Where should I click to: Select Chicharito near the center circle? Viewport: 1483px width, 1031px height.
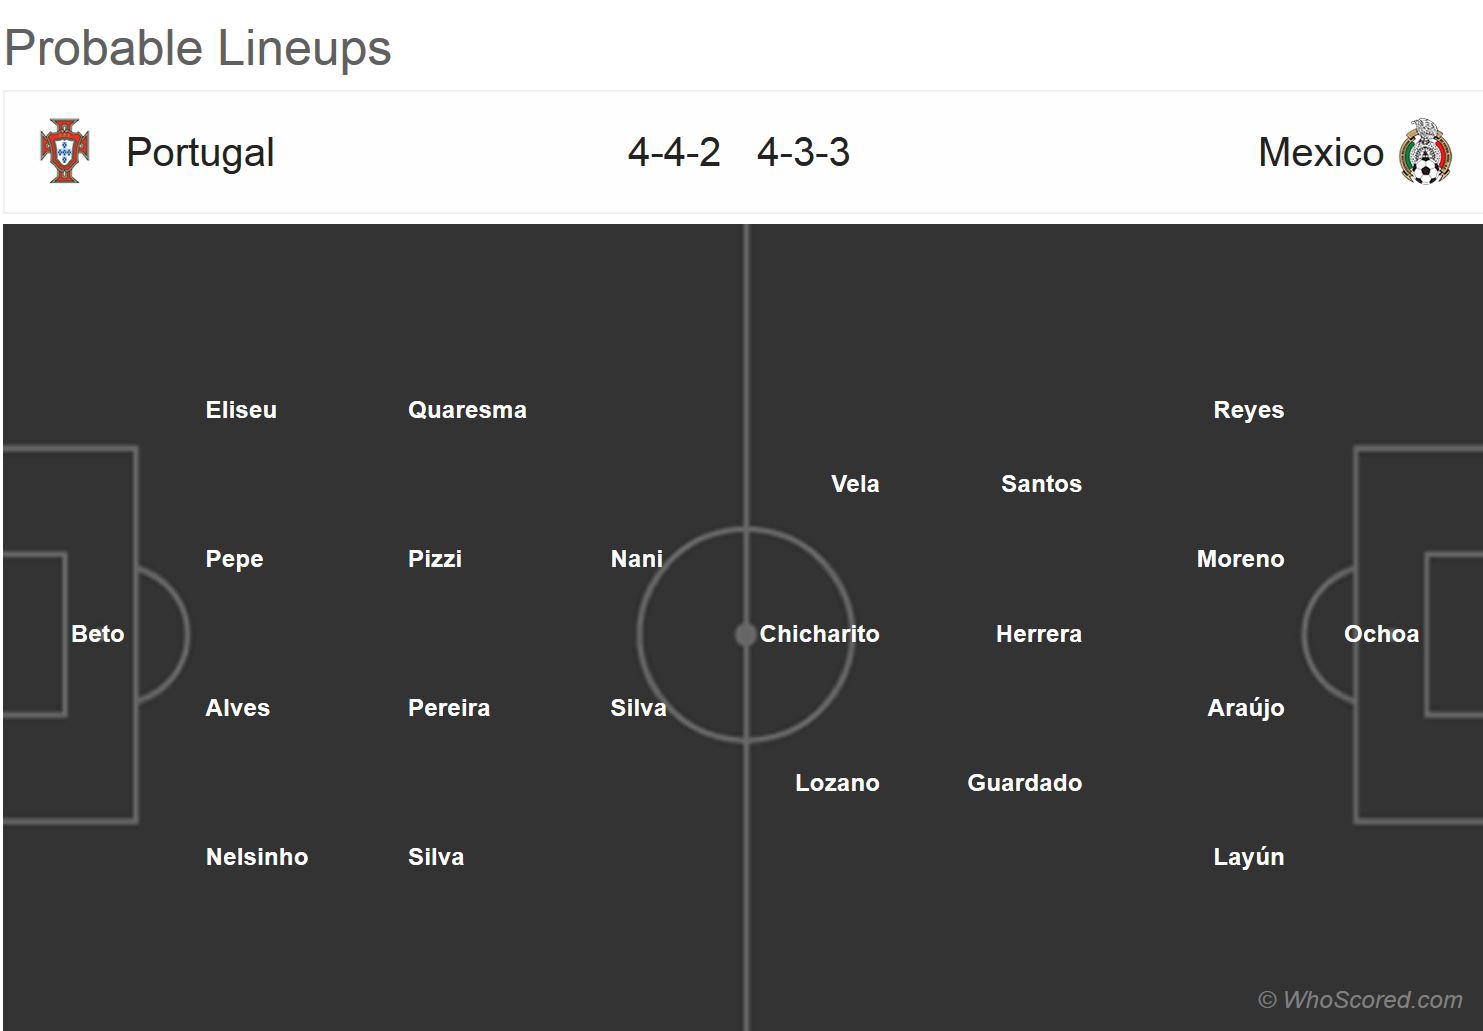[819, 634]
